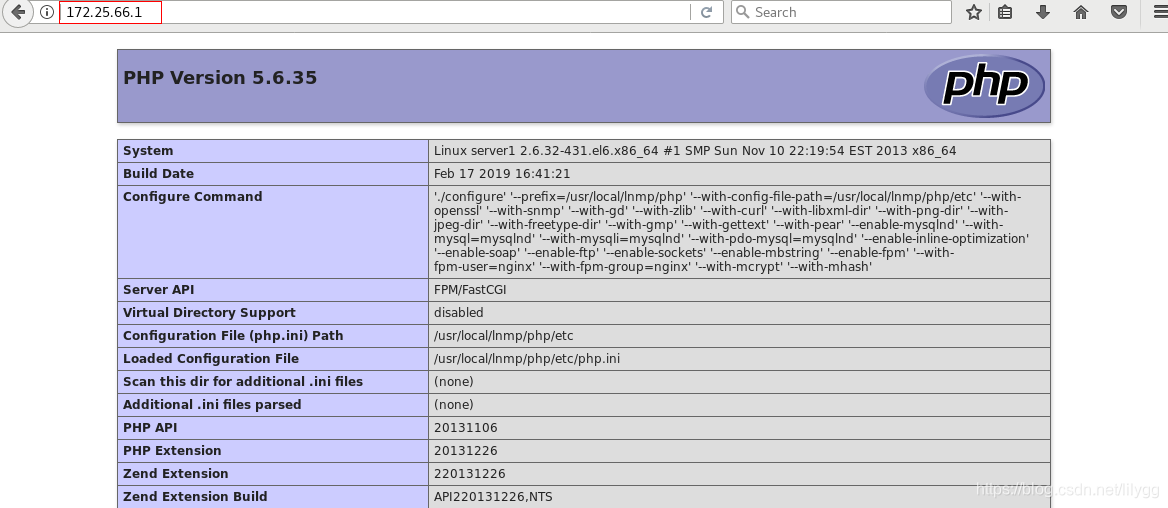Select the Feb 17 2019 16:41:21 value
1168x508 pixels.
(502, 174)
